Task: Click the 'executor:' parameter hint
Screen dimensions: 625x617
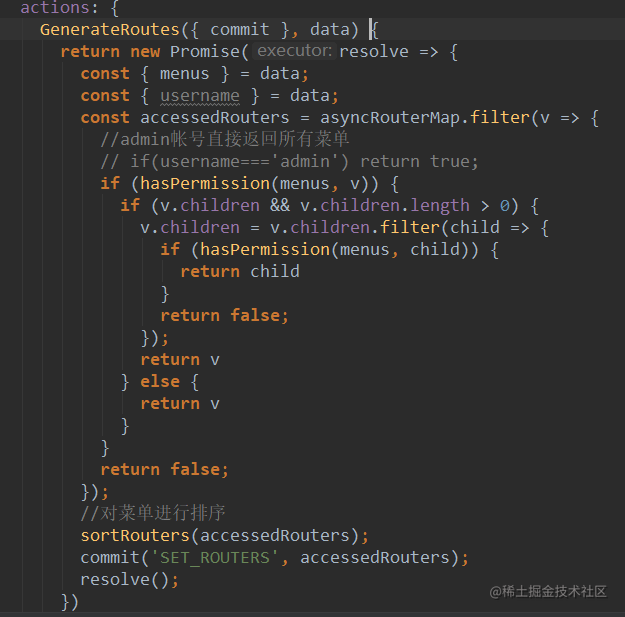Action: tap(294, 51)
